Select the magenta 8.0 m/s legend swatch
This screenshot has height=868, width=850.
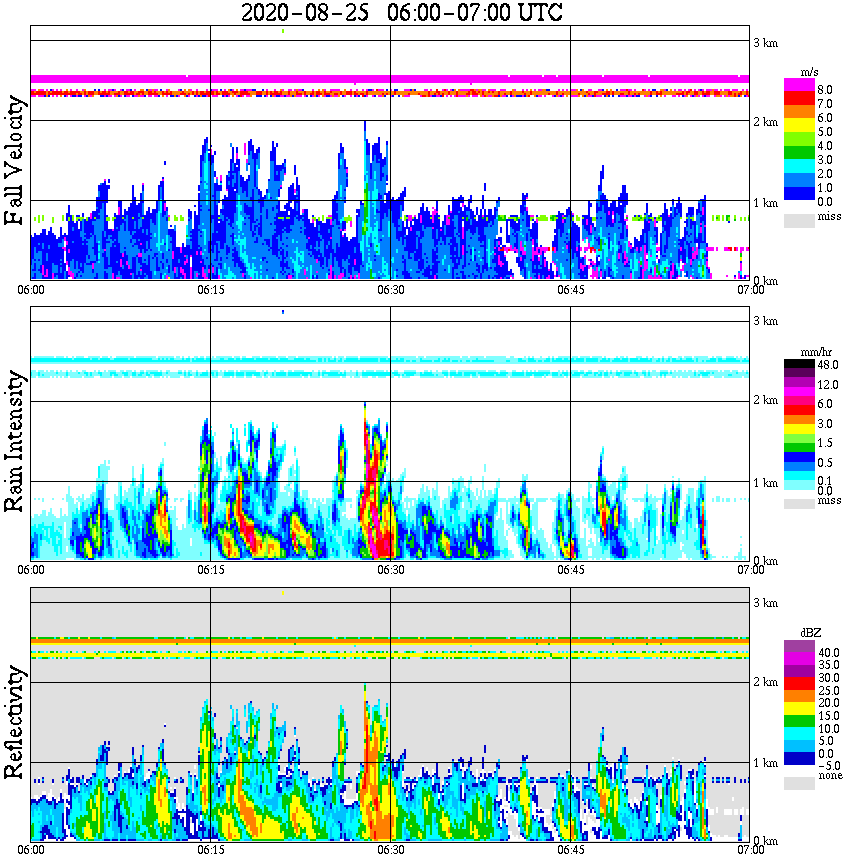(799, 85)
